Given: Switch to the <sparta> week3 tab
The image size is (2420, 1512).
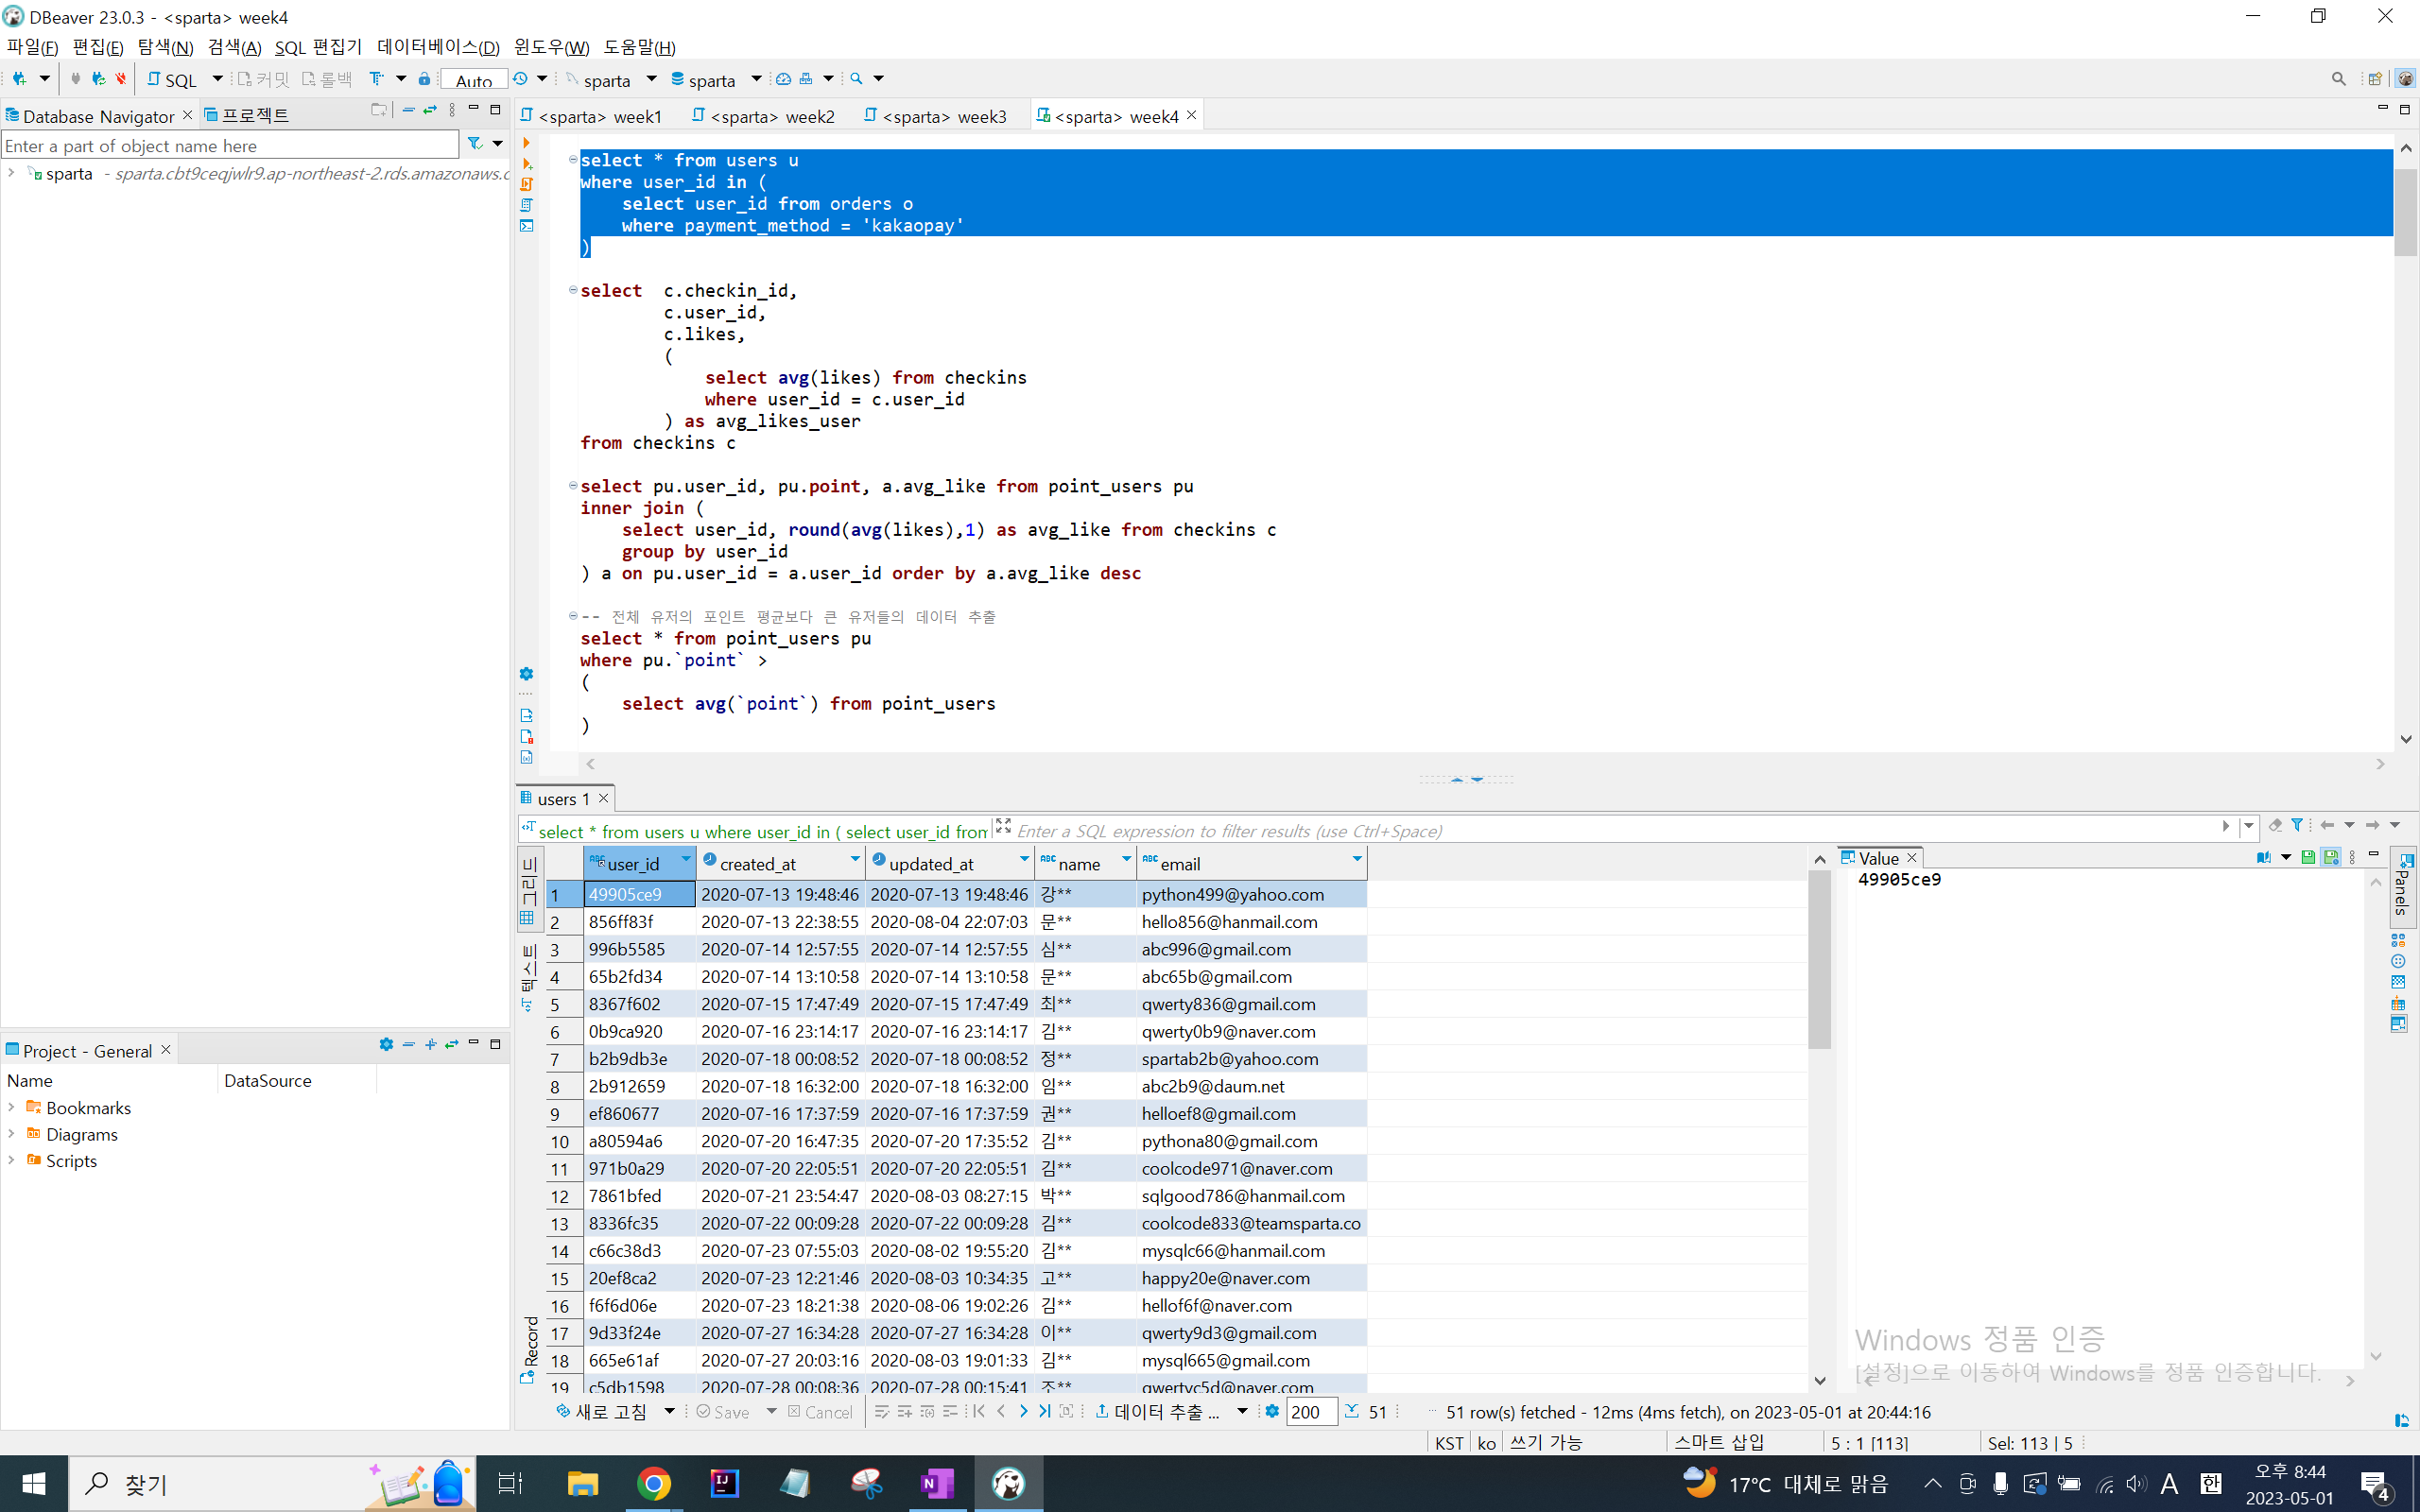Looking at the screenshot, I should click(x=935, y=116).
